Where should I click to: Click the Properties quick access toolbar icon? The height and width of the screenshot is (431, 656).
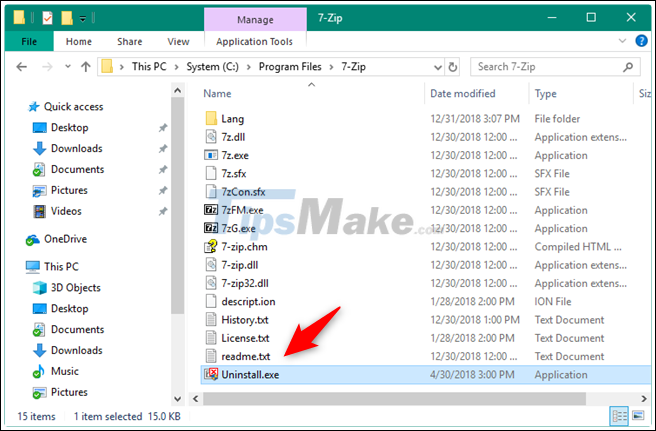click(x=48, y=18)
